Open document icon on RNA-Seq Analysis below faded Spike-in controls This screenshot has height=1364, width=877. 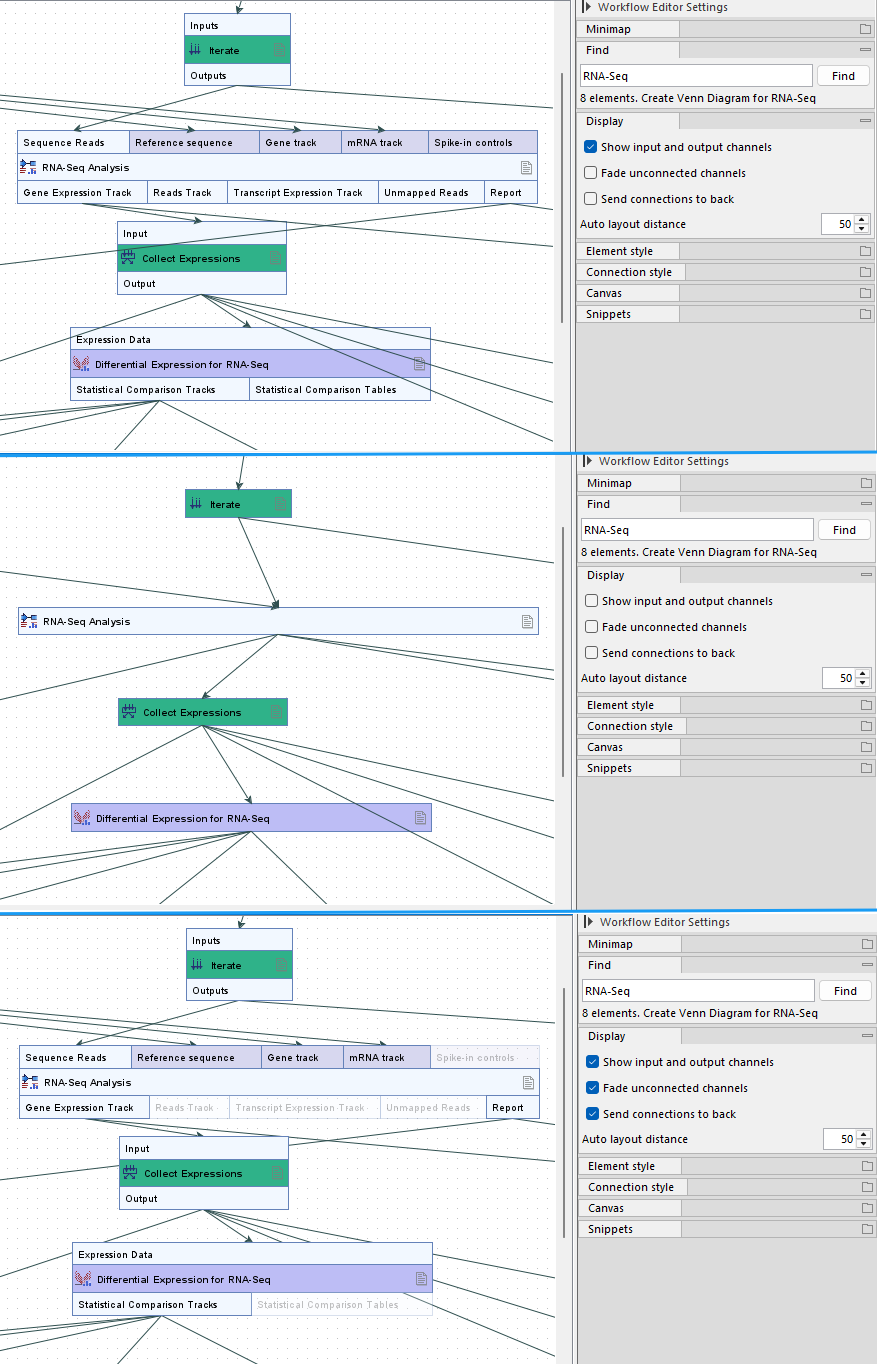tap(528, 1082)
